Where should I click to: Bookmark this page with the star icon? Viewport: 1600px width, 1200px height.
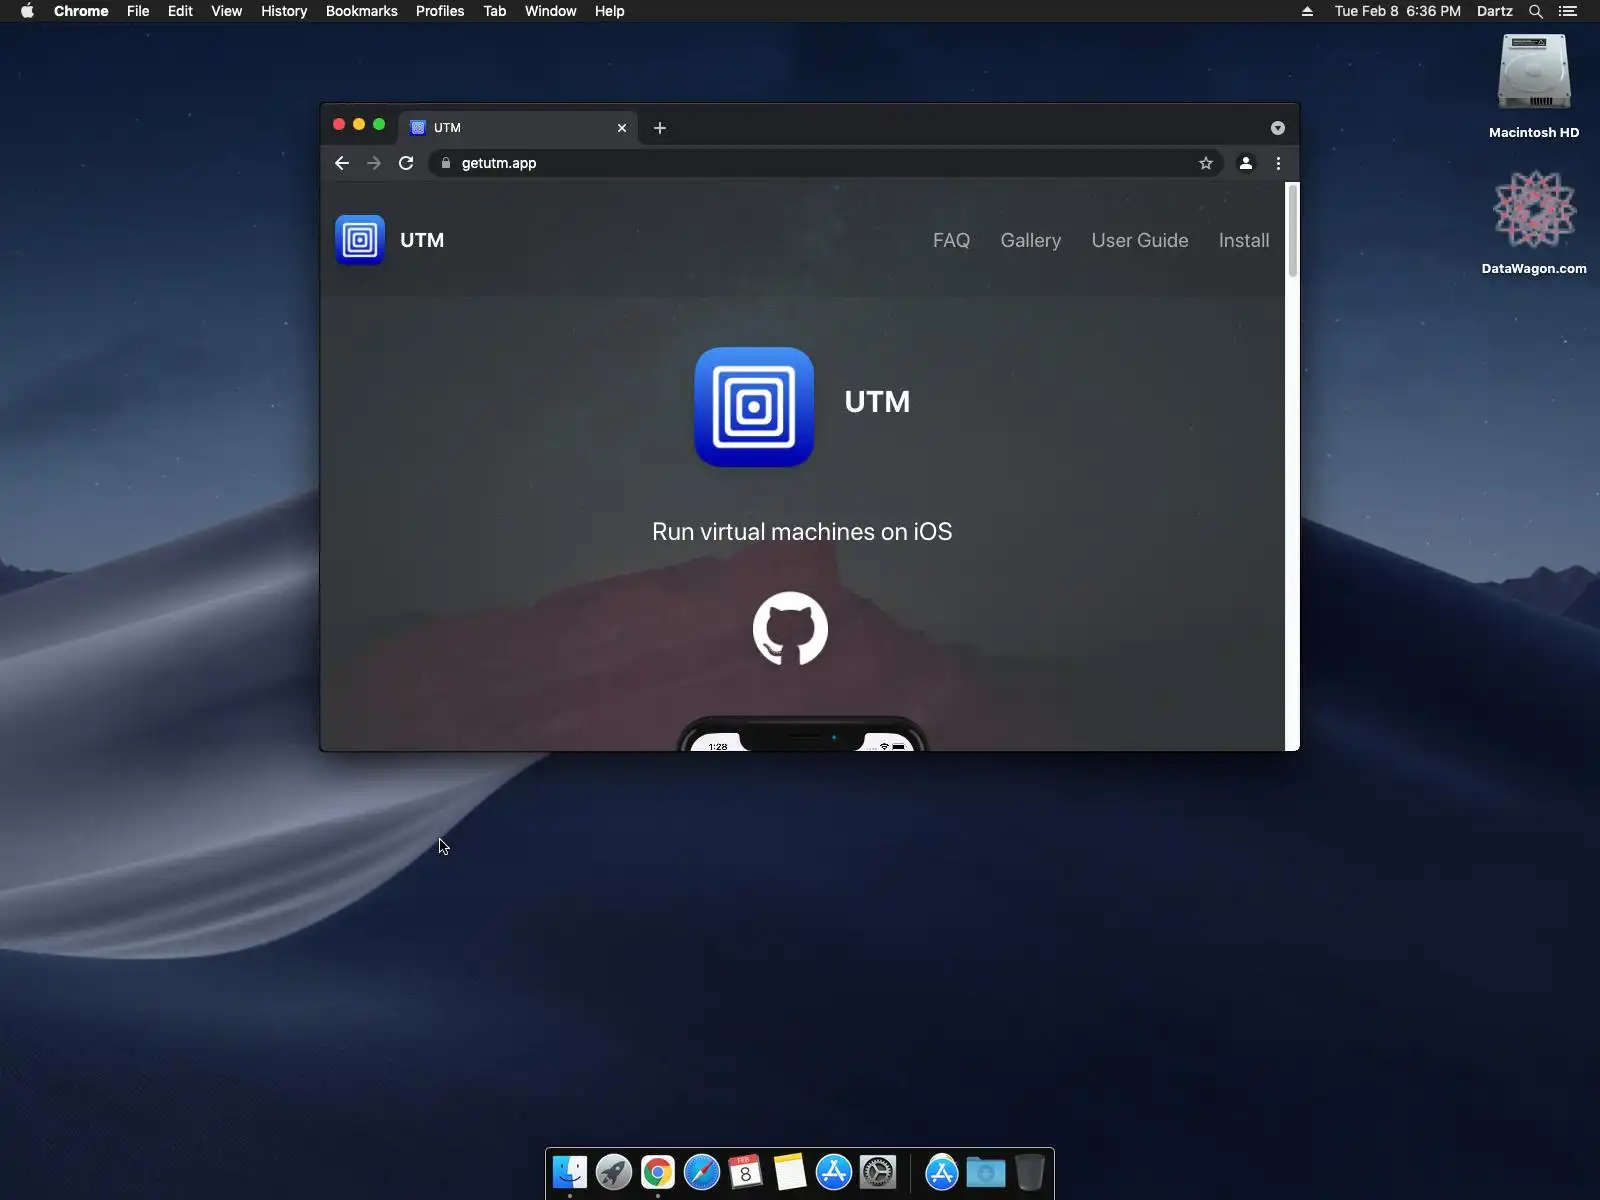pos(1206,163)
